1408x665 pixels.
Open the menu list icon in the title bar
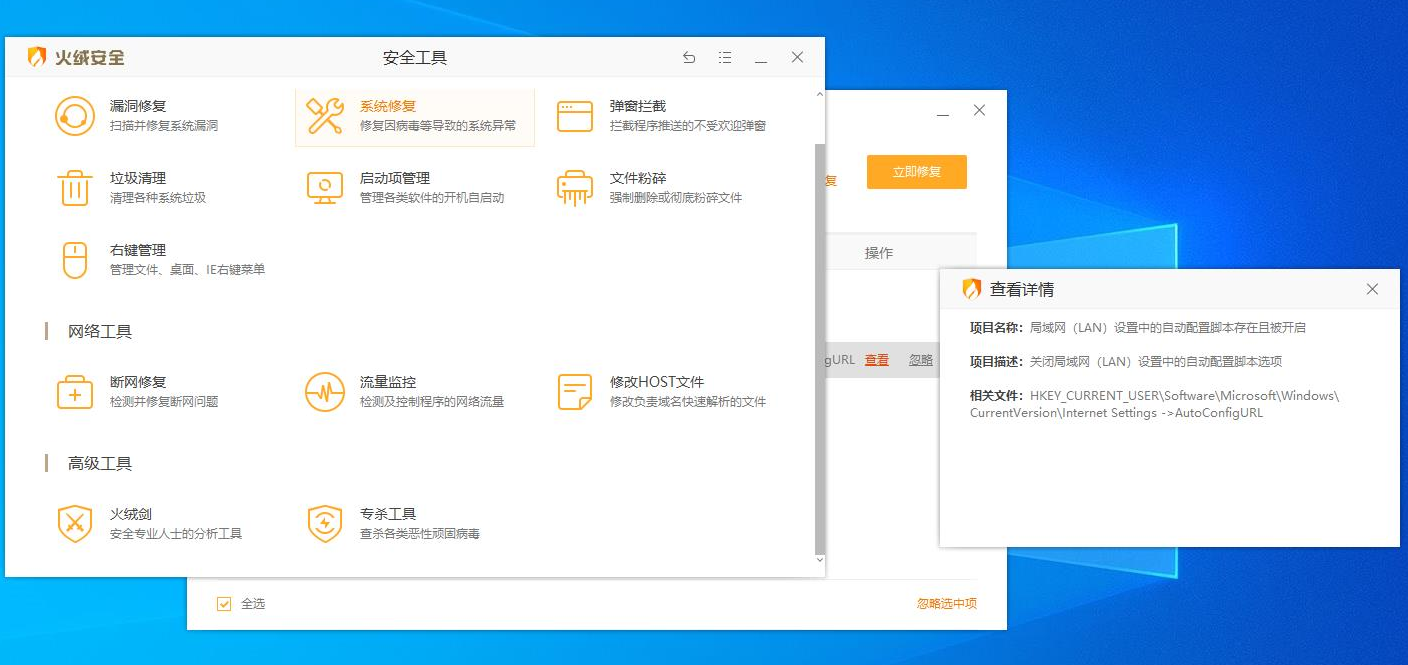click(725, 58)
